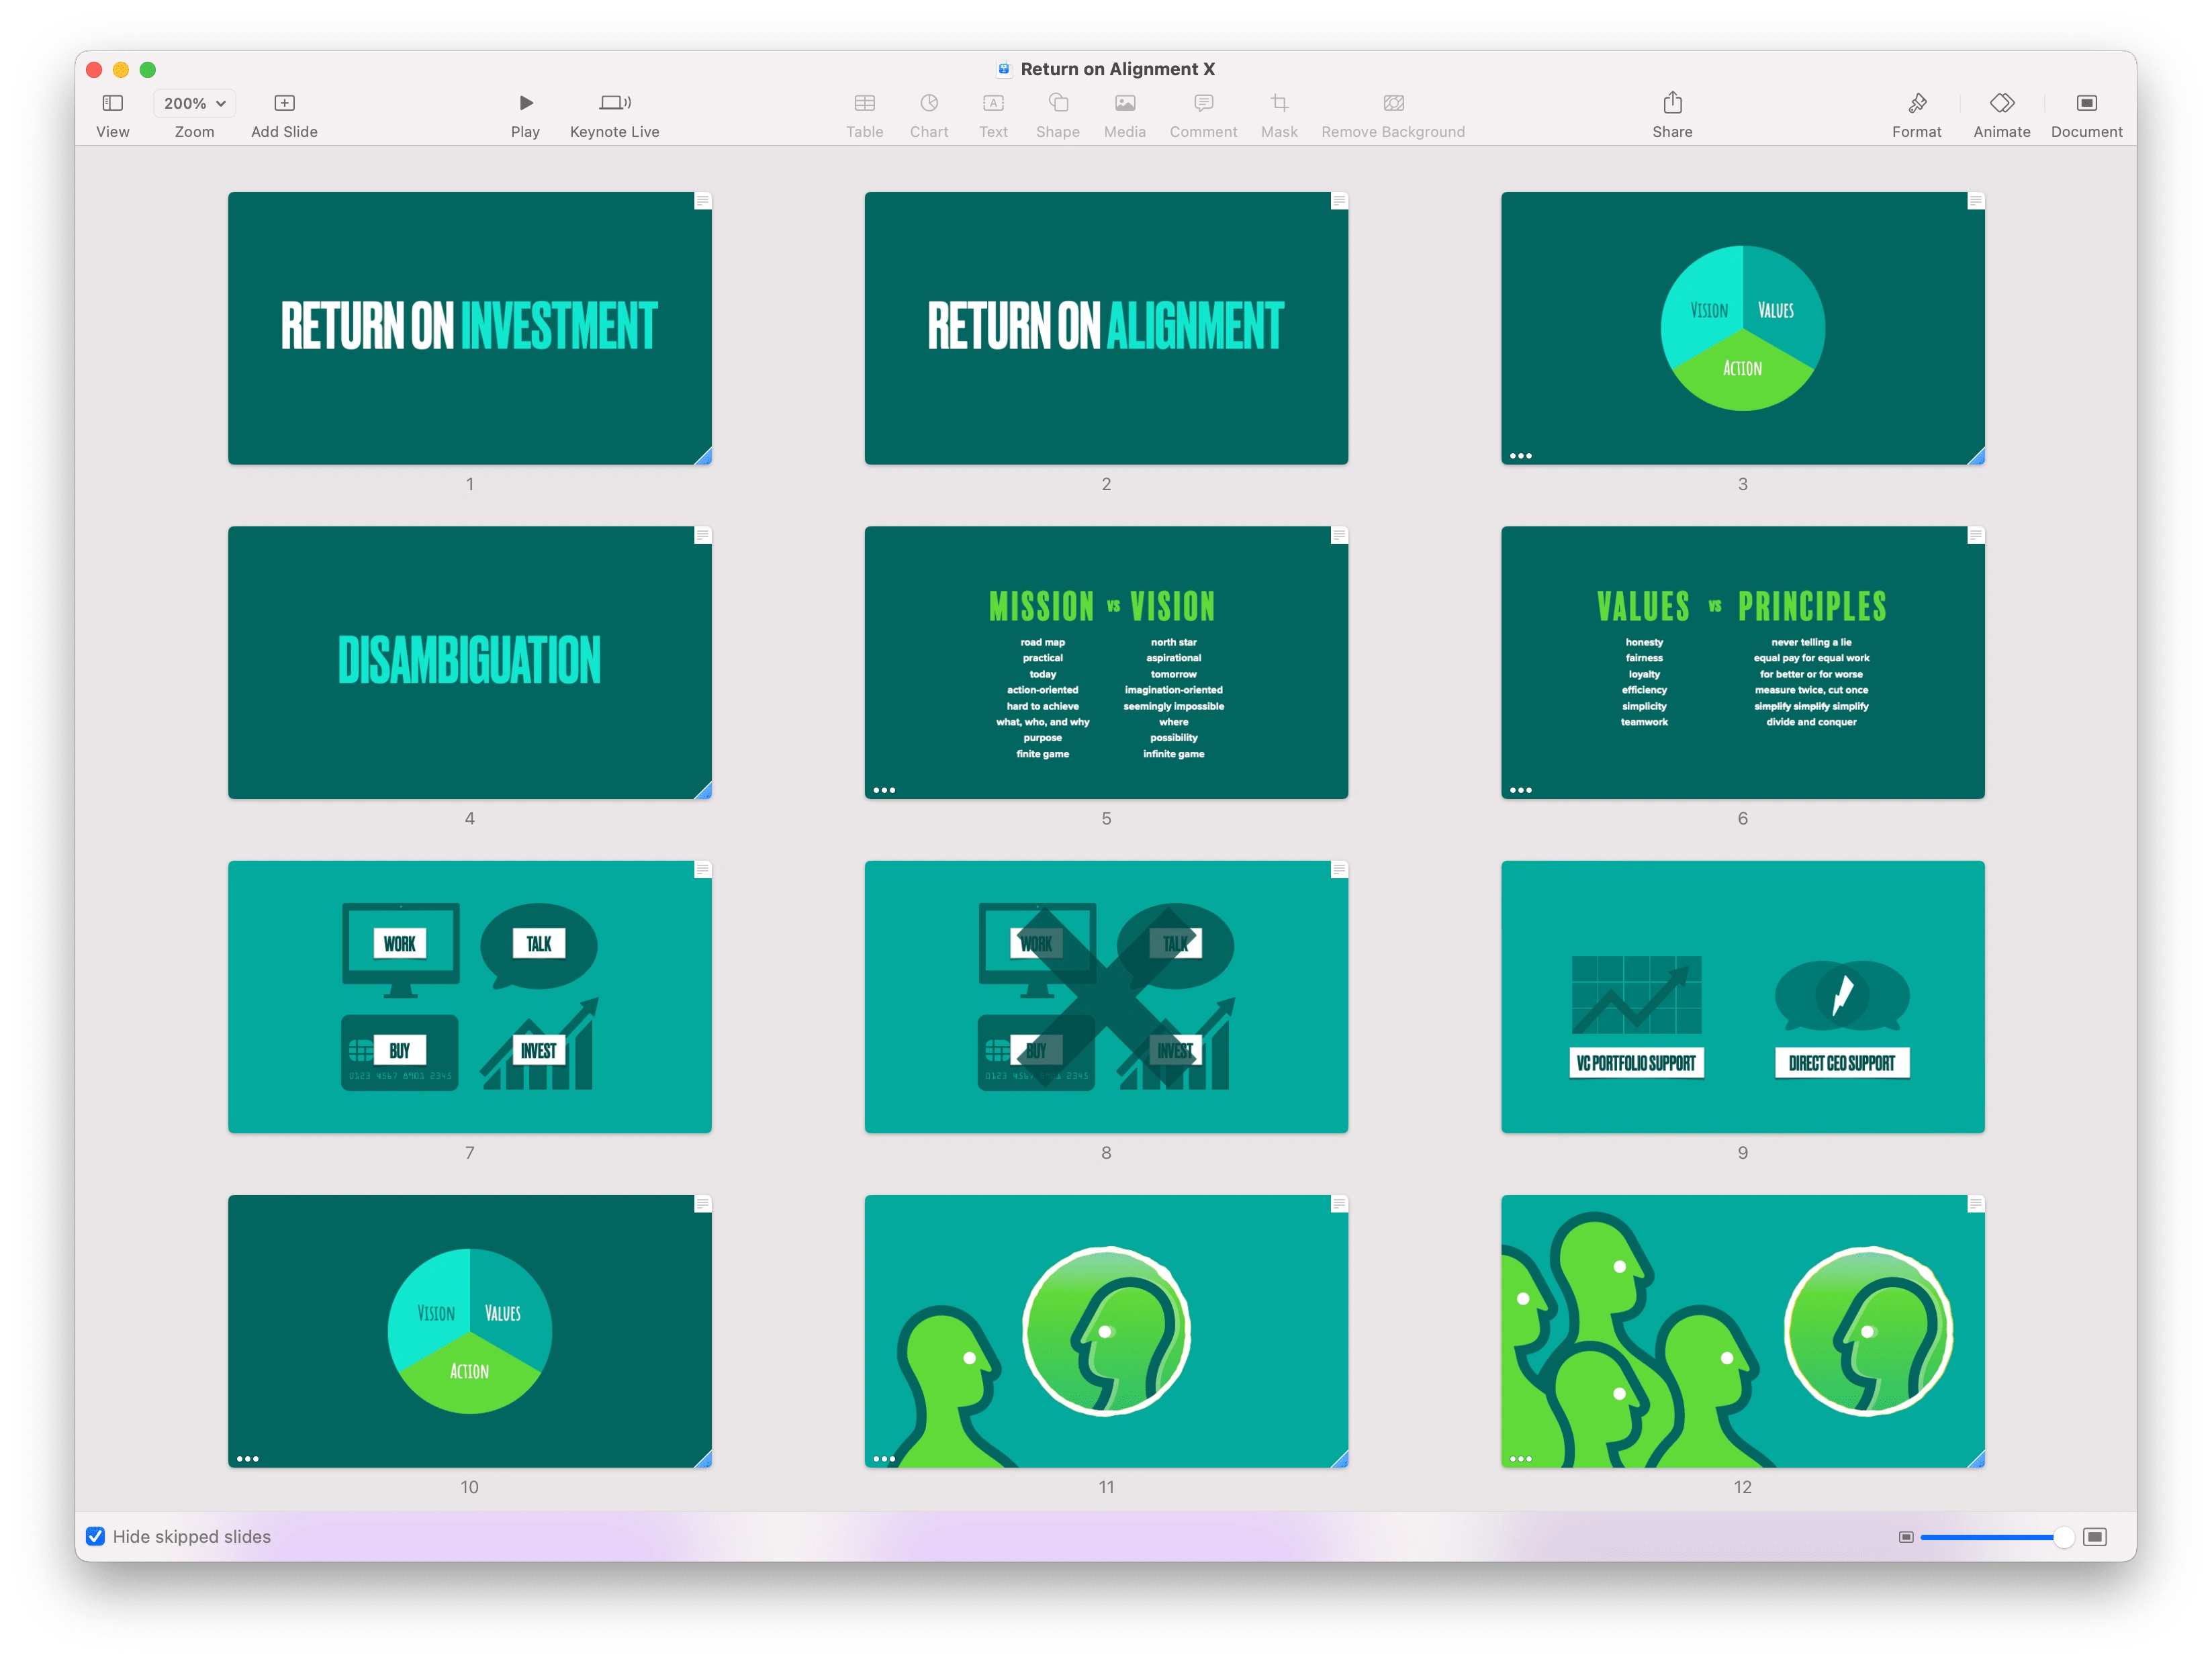2212x1661 pixels.
Task: Insert a Chart from the toolbar
Action: (x=928, y=115)
